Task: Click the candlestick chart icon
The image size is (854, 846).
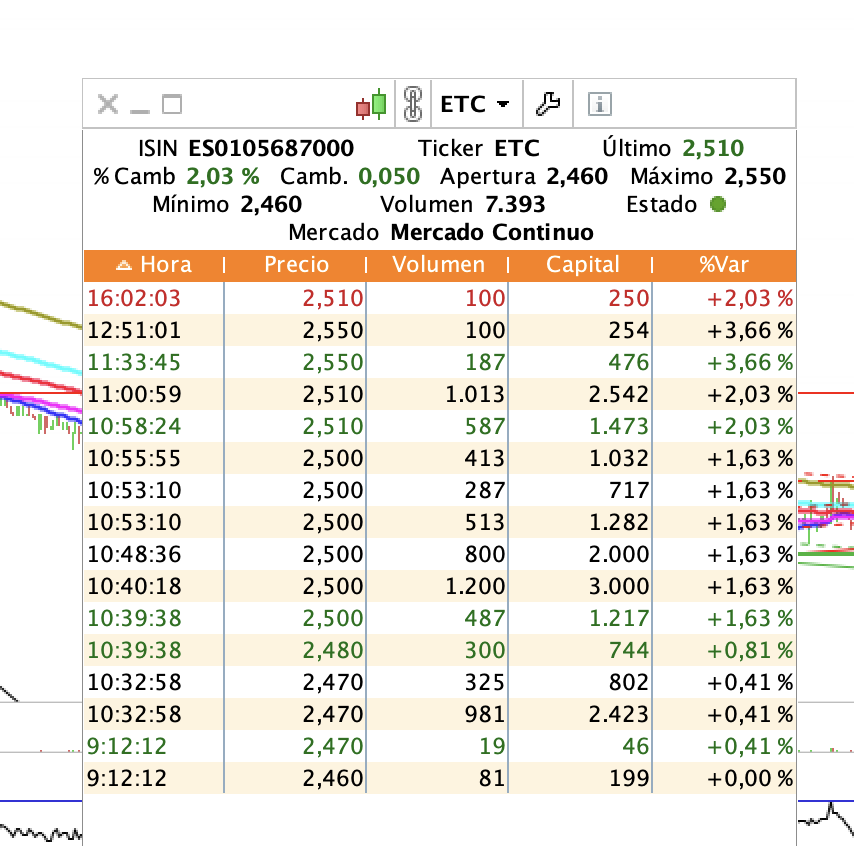Action: coord(372,104)
